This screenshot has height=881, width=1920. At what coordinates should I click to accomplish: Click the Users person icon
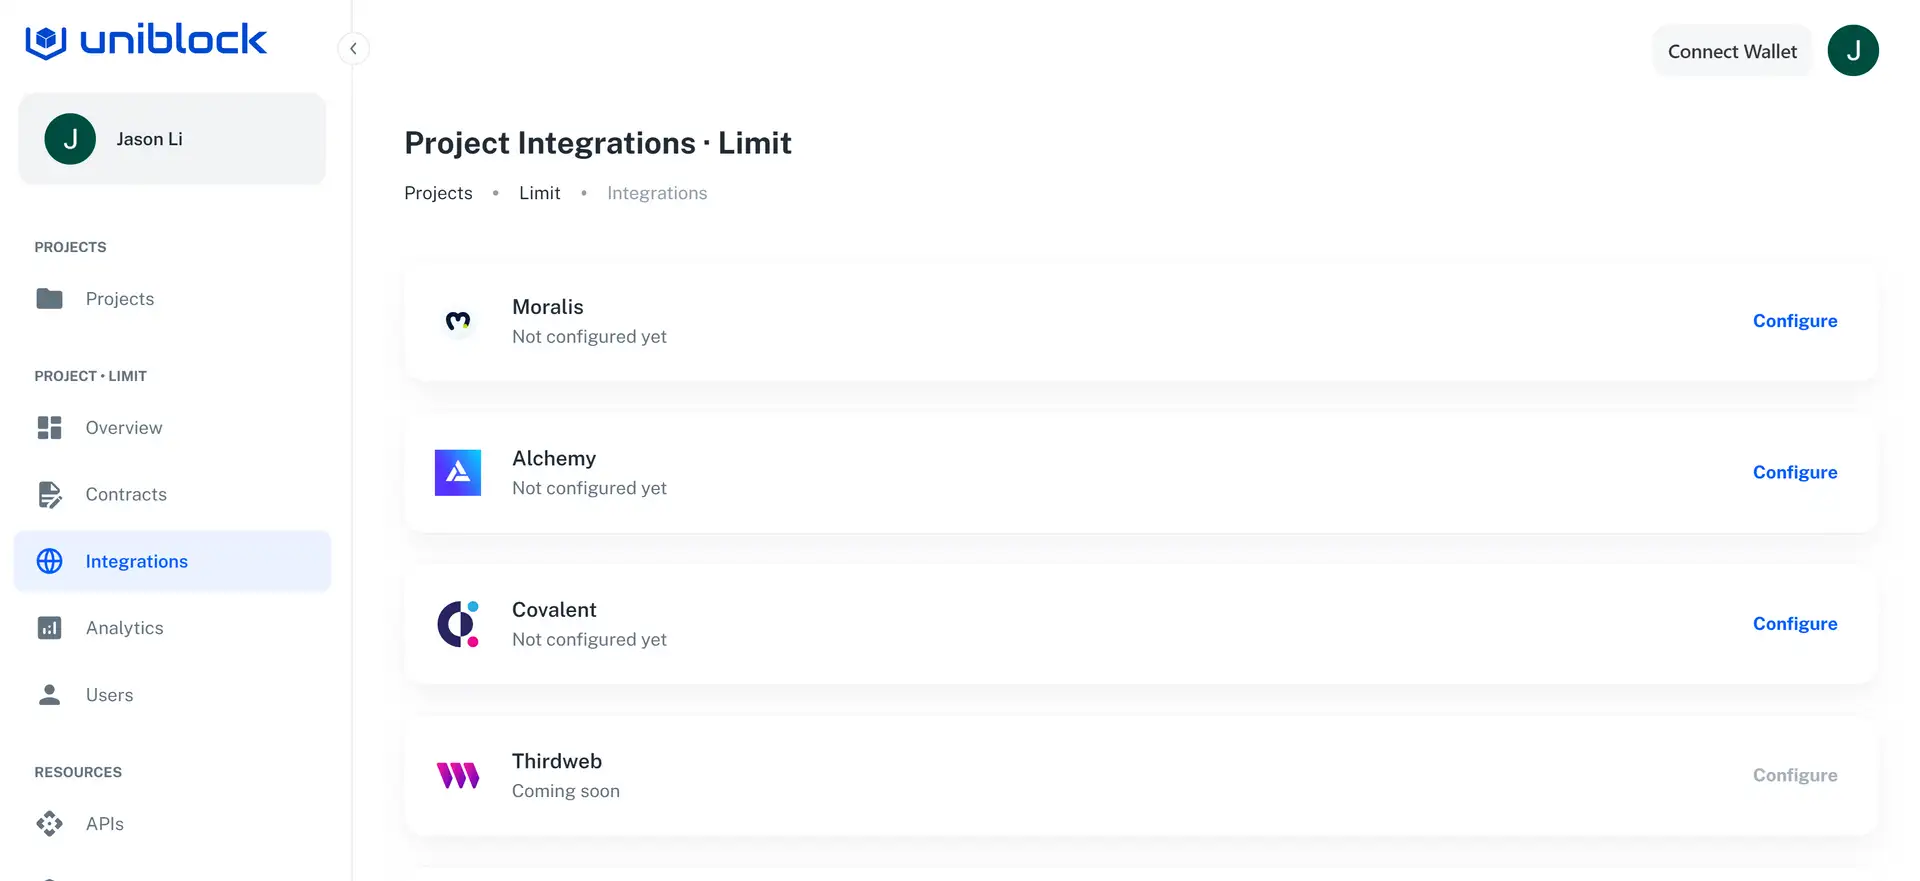[x=49, y=695]
